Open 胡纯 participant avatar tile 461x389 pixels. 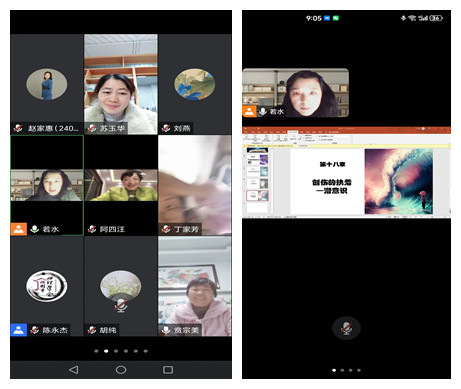click(x=121, y=286)
